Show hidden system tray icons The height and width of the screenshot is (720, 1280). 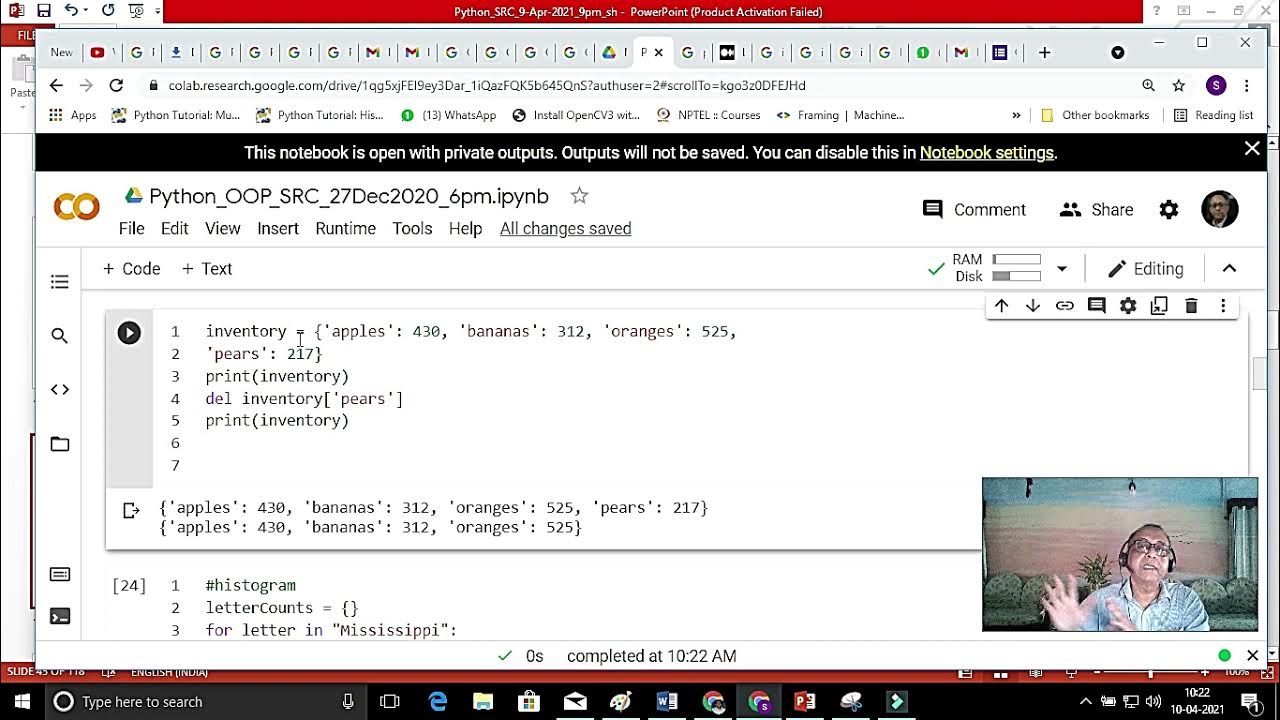[1086, 701]
